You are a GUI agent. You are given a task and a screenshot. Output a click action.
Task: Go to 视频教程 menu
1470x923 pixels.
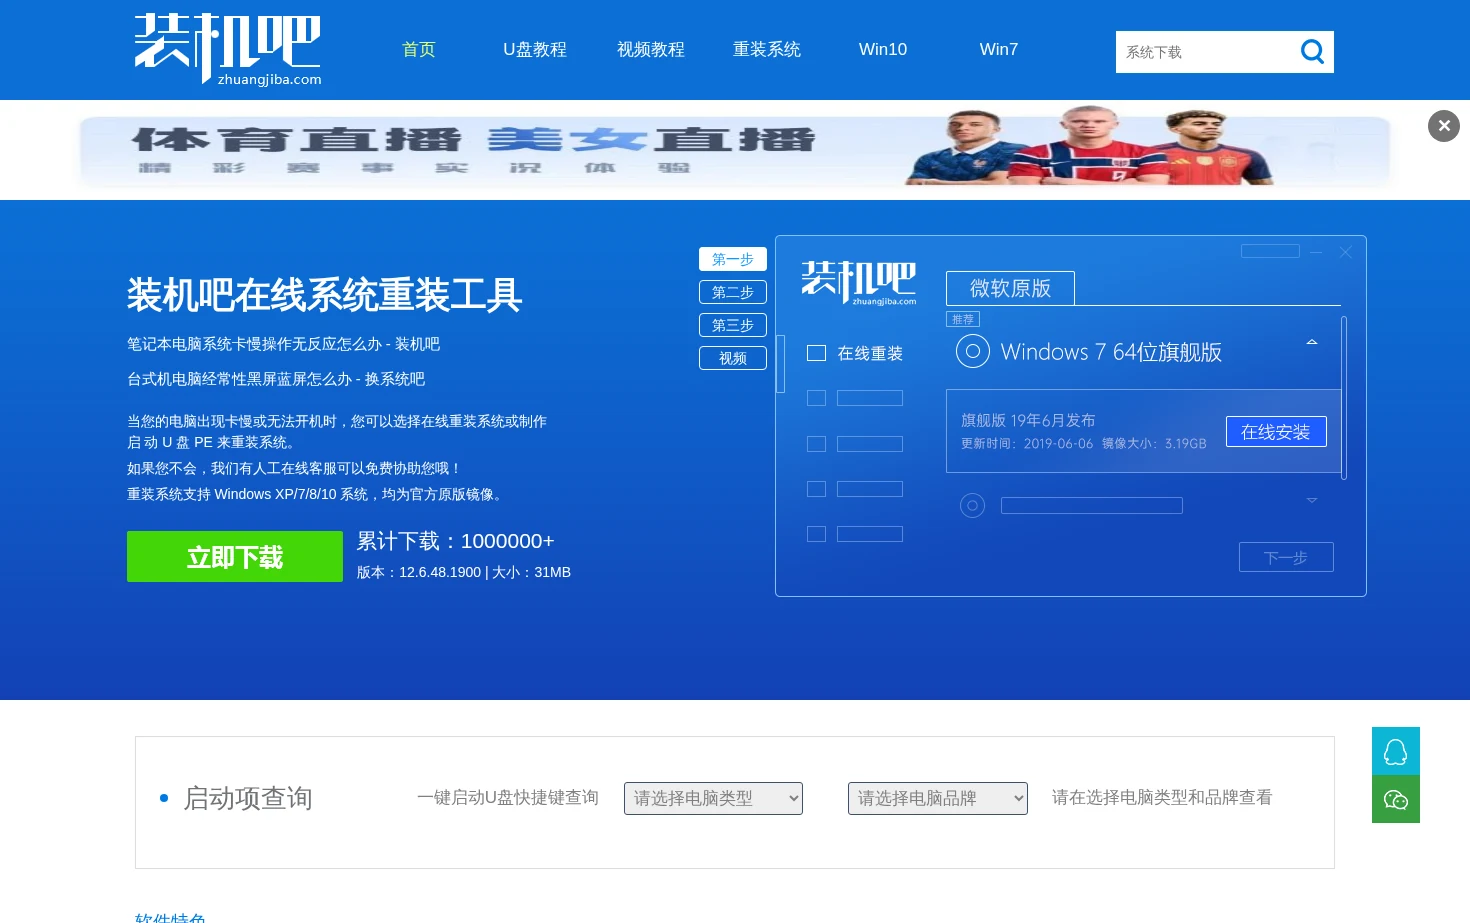[651, 49]
